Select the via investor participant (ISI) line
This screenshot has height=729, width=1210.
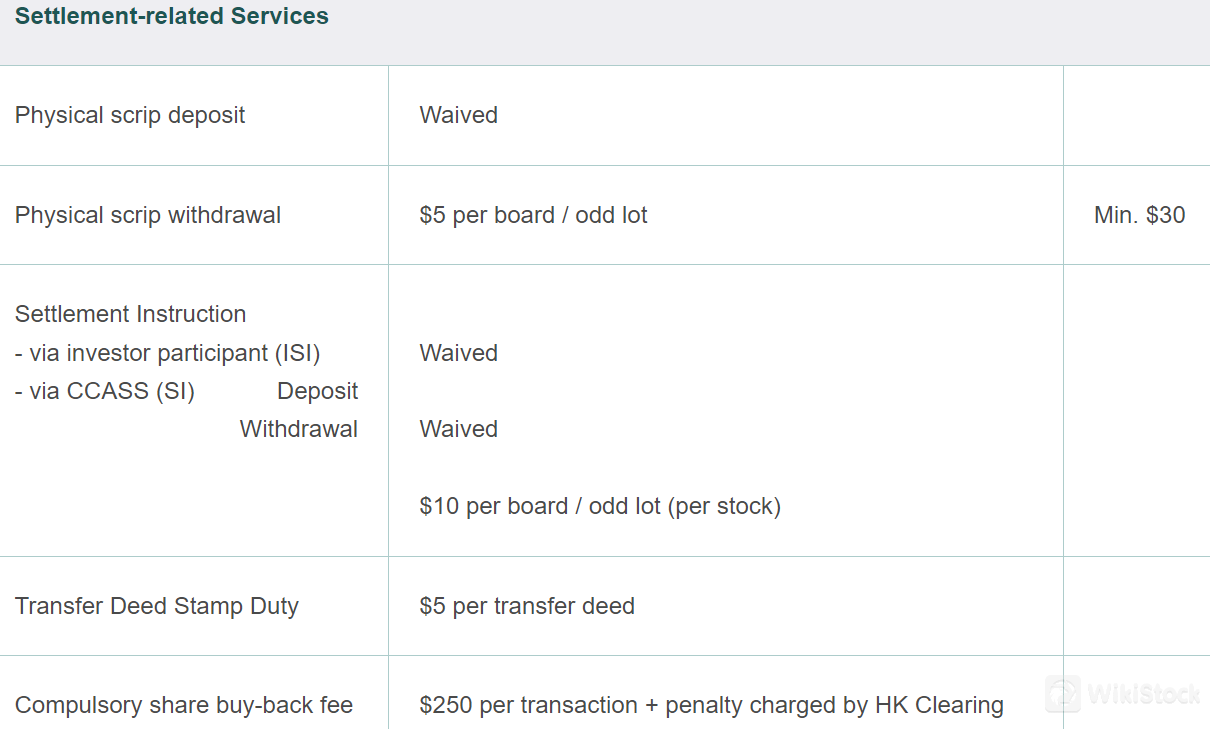(x=168, y=353)
